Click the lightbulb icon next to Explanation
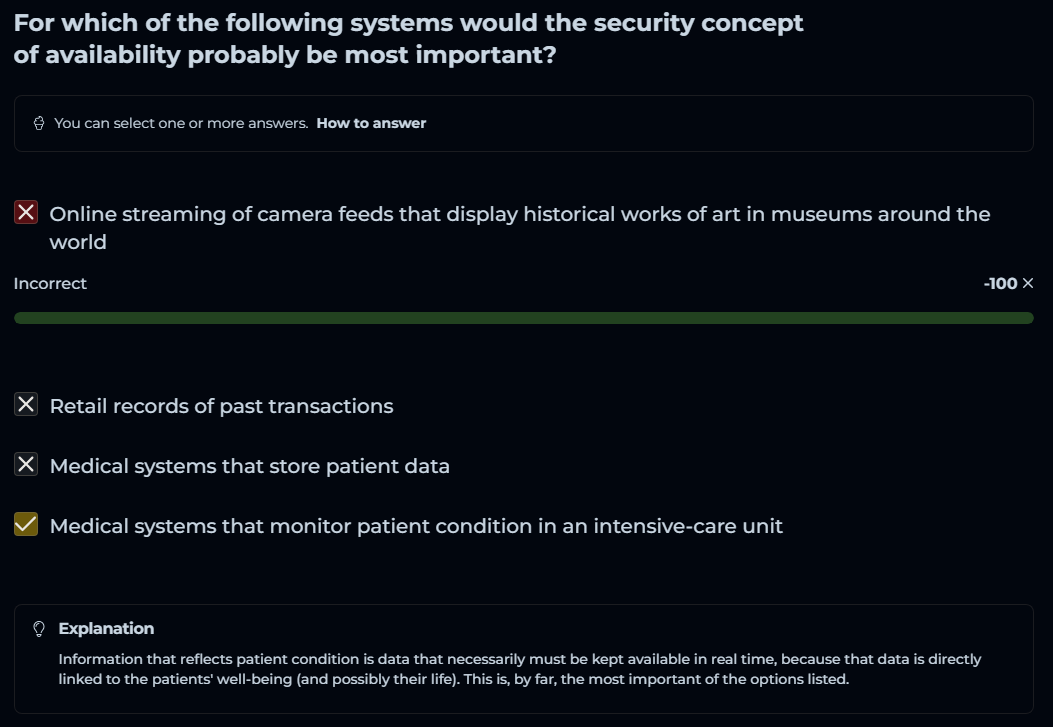The width and height of the screenshot is (1053, 727). pyautogui.click(x=40, y=629)
